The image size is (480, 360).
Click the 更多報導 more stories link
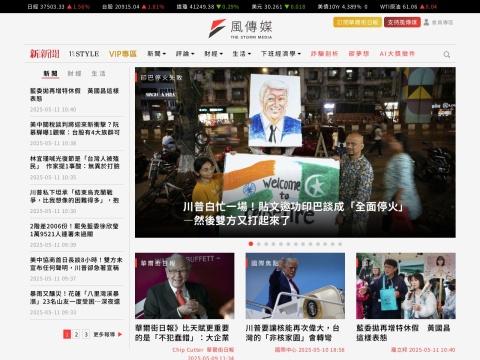tap(108, 334)
